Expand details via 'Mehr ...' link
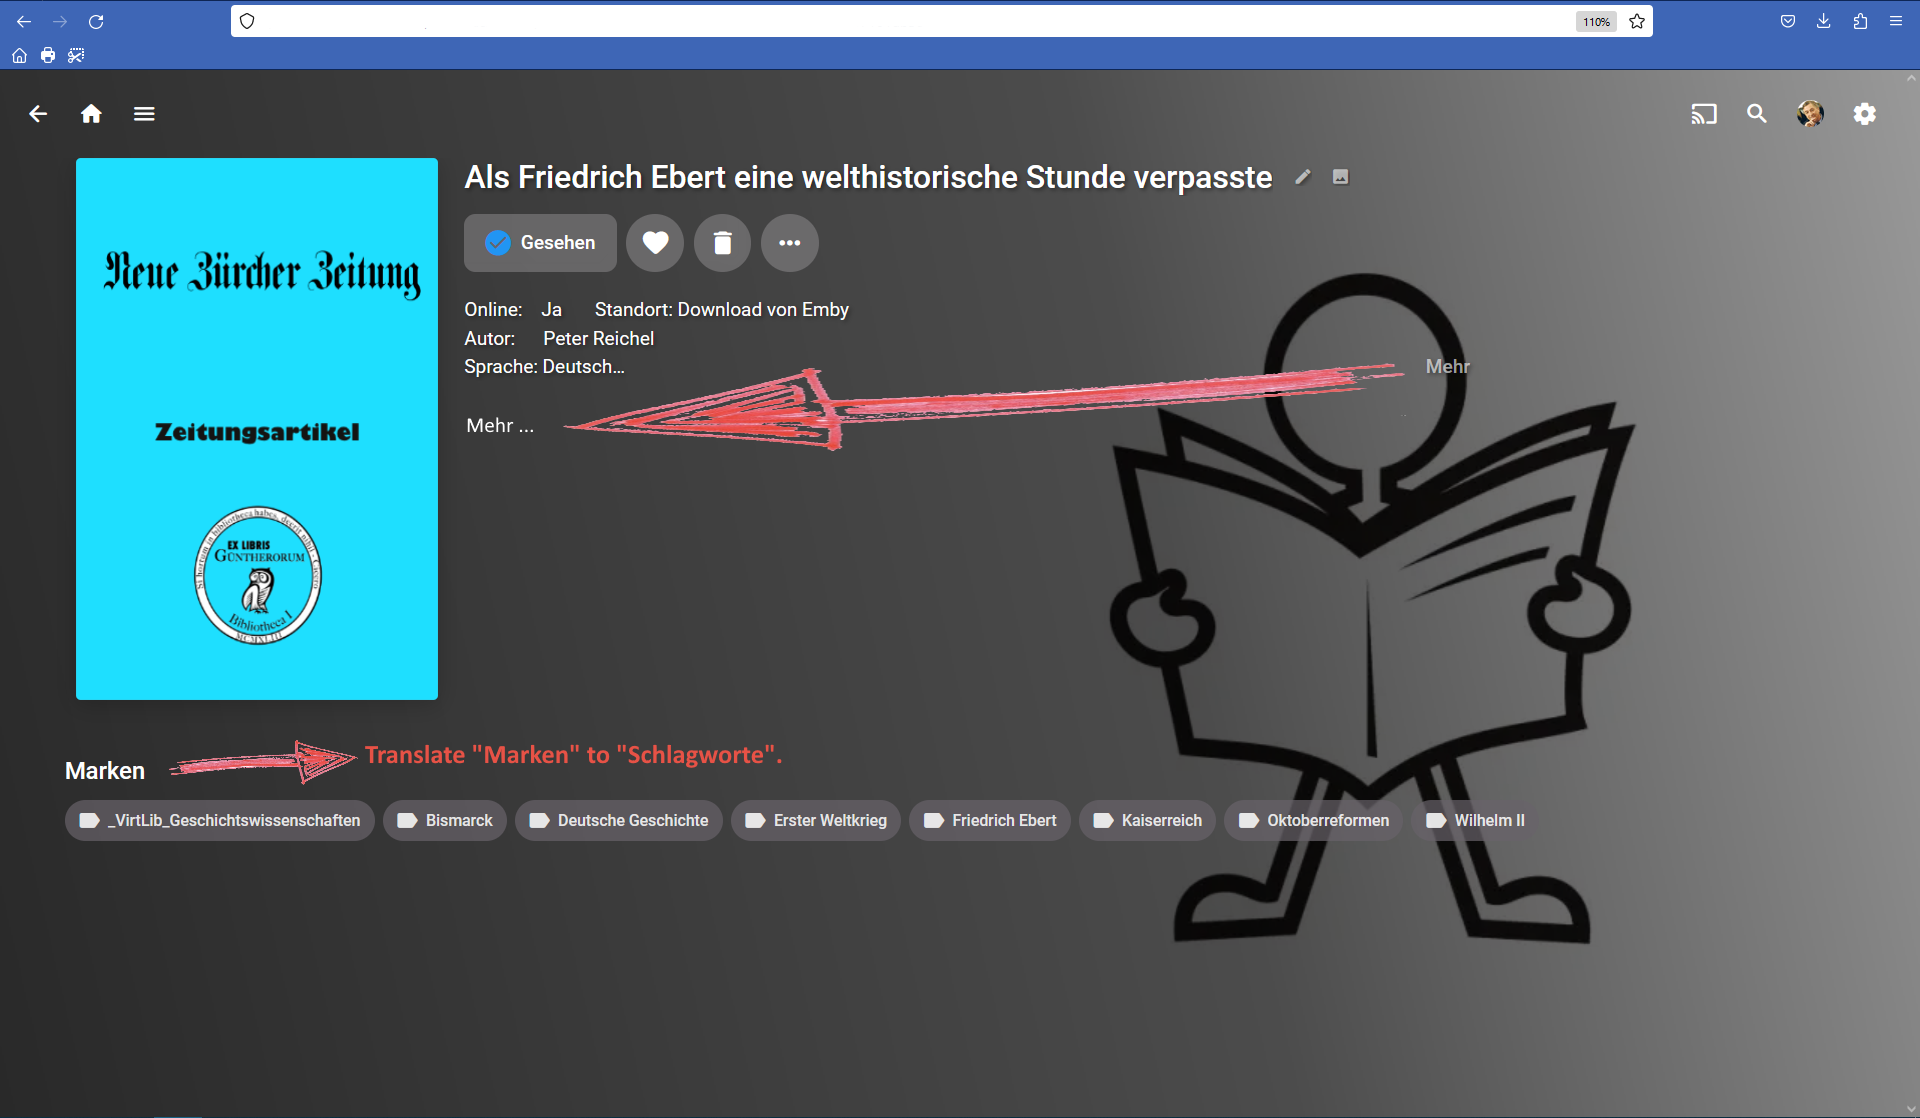Viewport: 1920px width, 1118px height. pos(500,426)
